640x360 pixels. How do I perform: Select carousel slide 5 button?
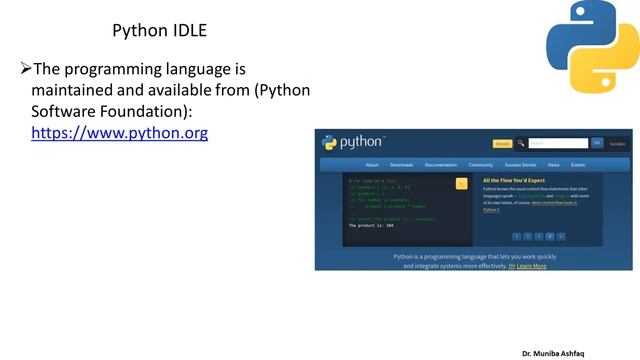[x=561, y=236]
